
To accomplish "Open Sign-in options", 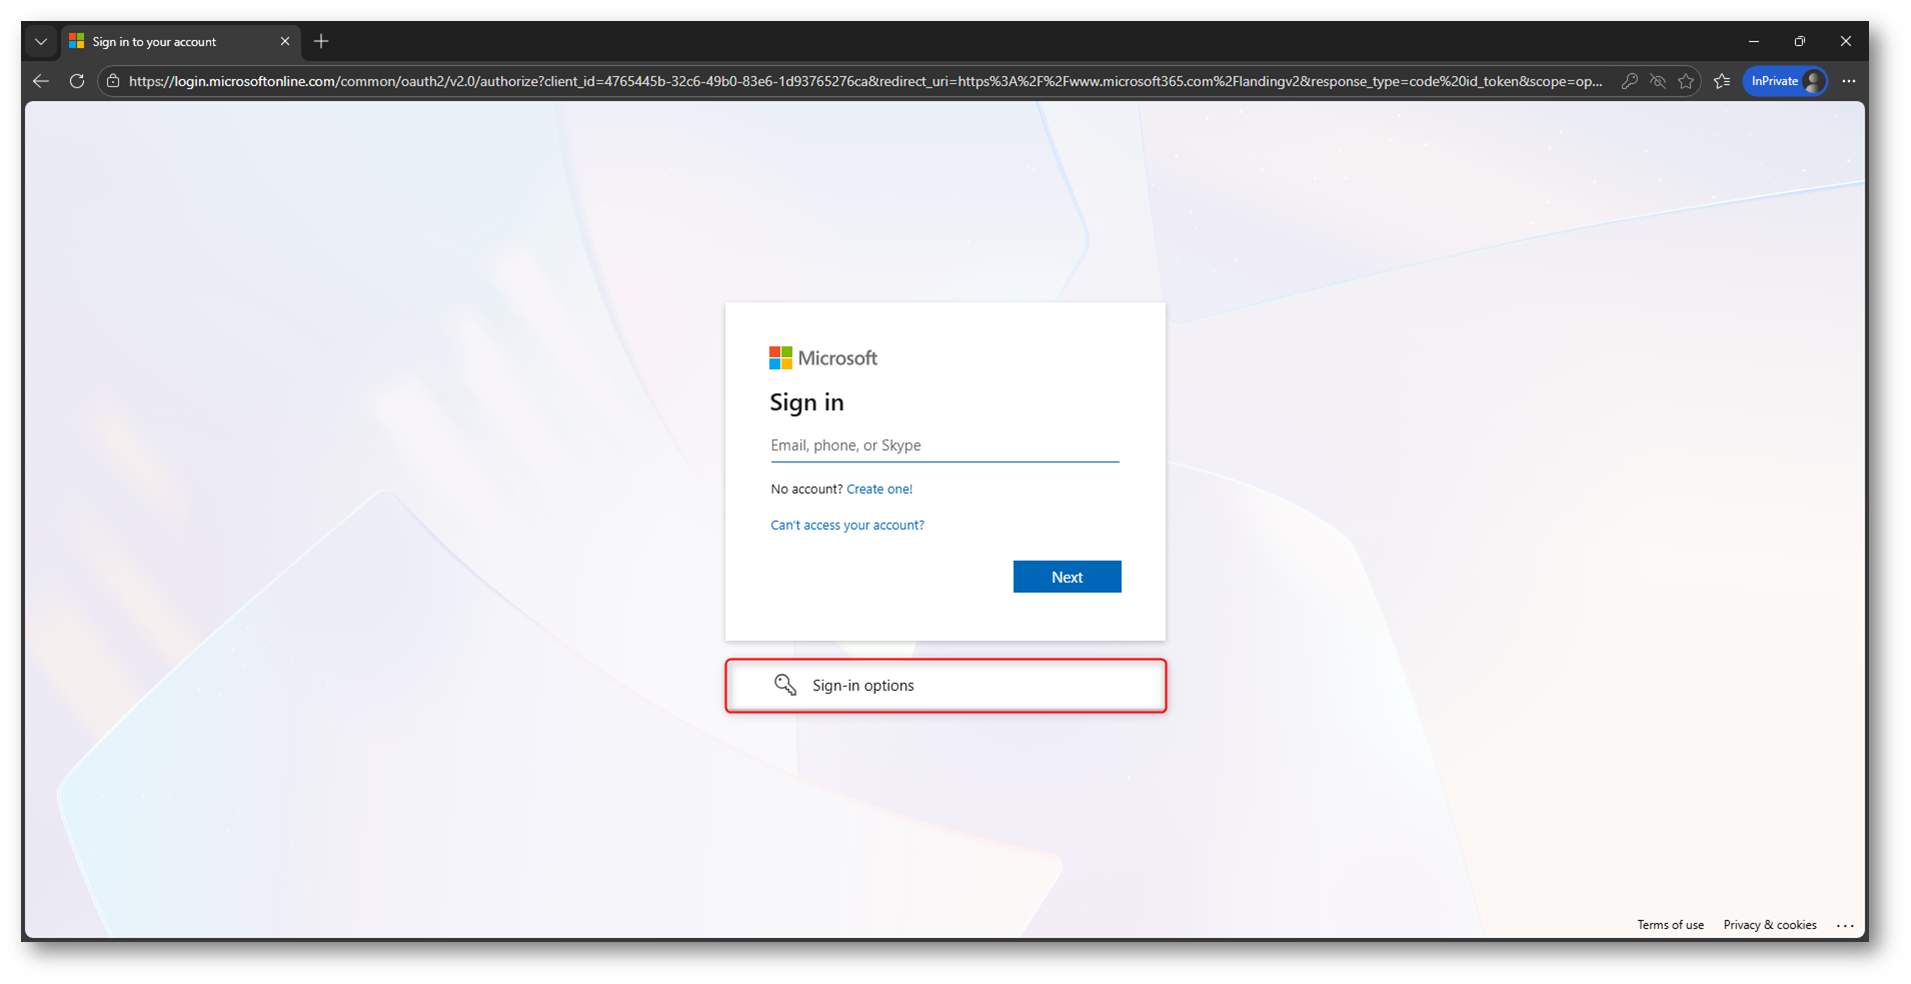I will point(946,685).
